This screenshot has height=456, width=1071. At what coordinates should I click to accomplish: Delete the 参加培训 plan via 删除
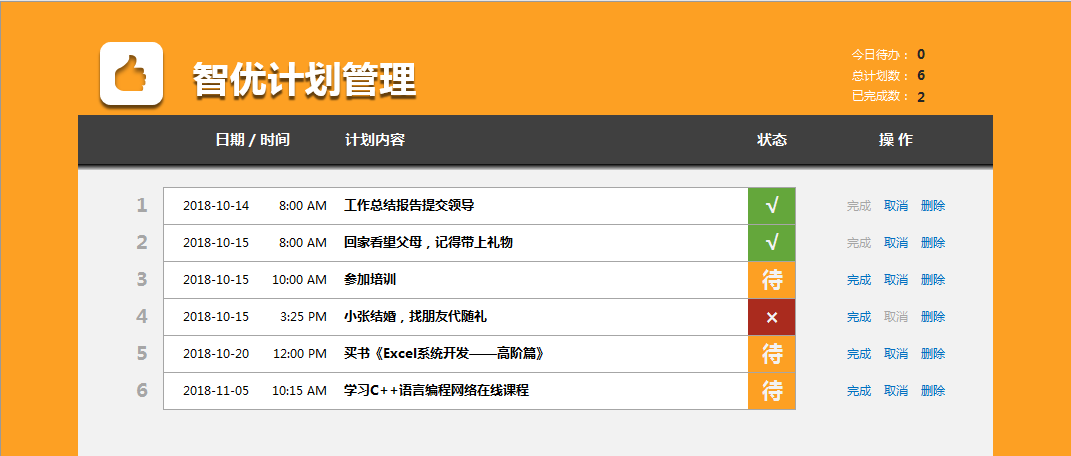(933, 279)
